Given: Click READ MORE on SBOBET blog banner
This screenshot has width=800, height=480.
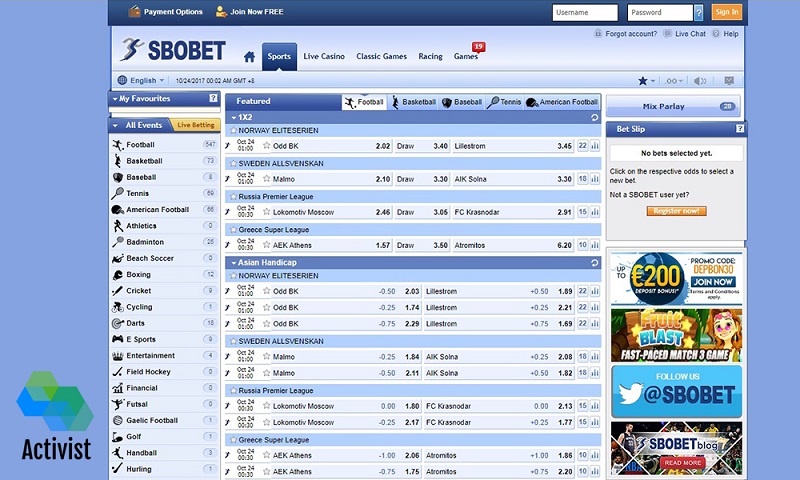Looking at the screenshot, I should point(683,463).
